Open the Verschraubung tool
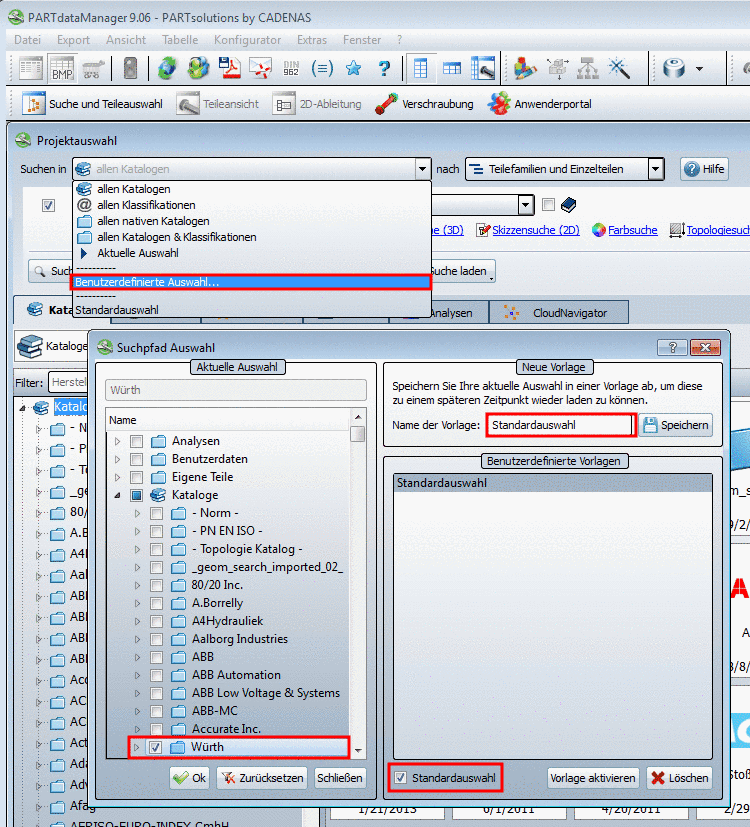The width and height of the screenshot is (750, 827). [x=424, y=104]
